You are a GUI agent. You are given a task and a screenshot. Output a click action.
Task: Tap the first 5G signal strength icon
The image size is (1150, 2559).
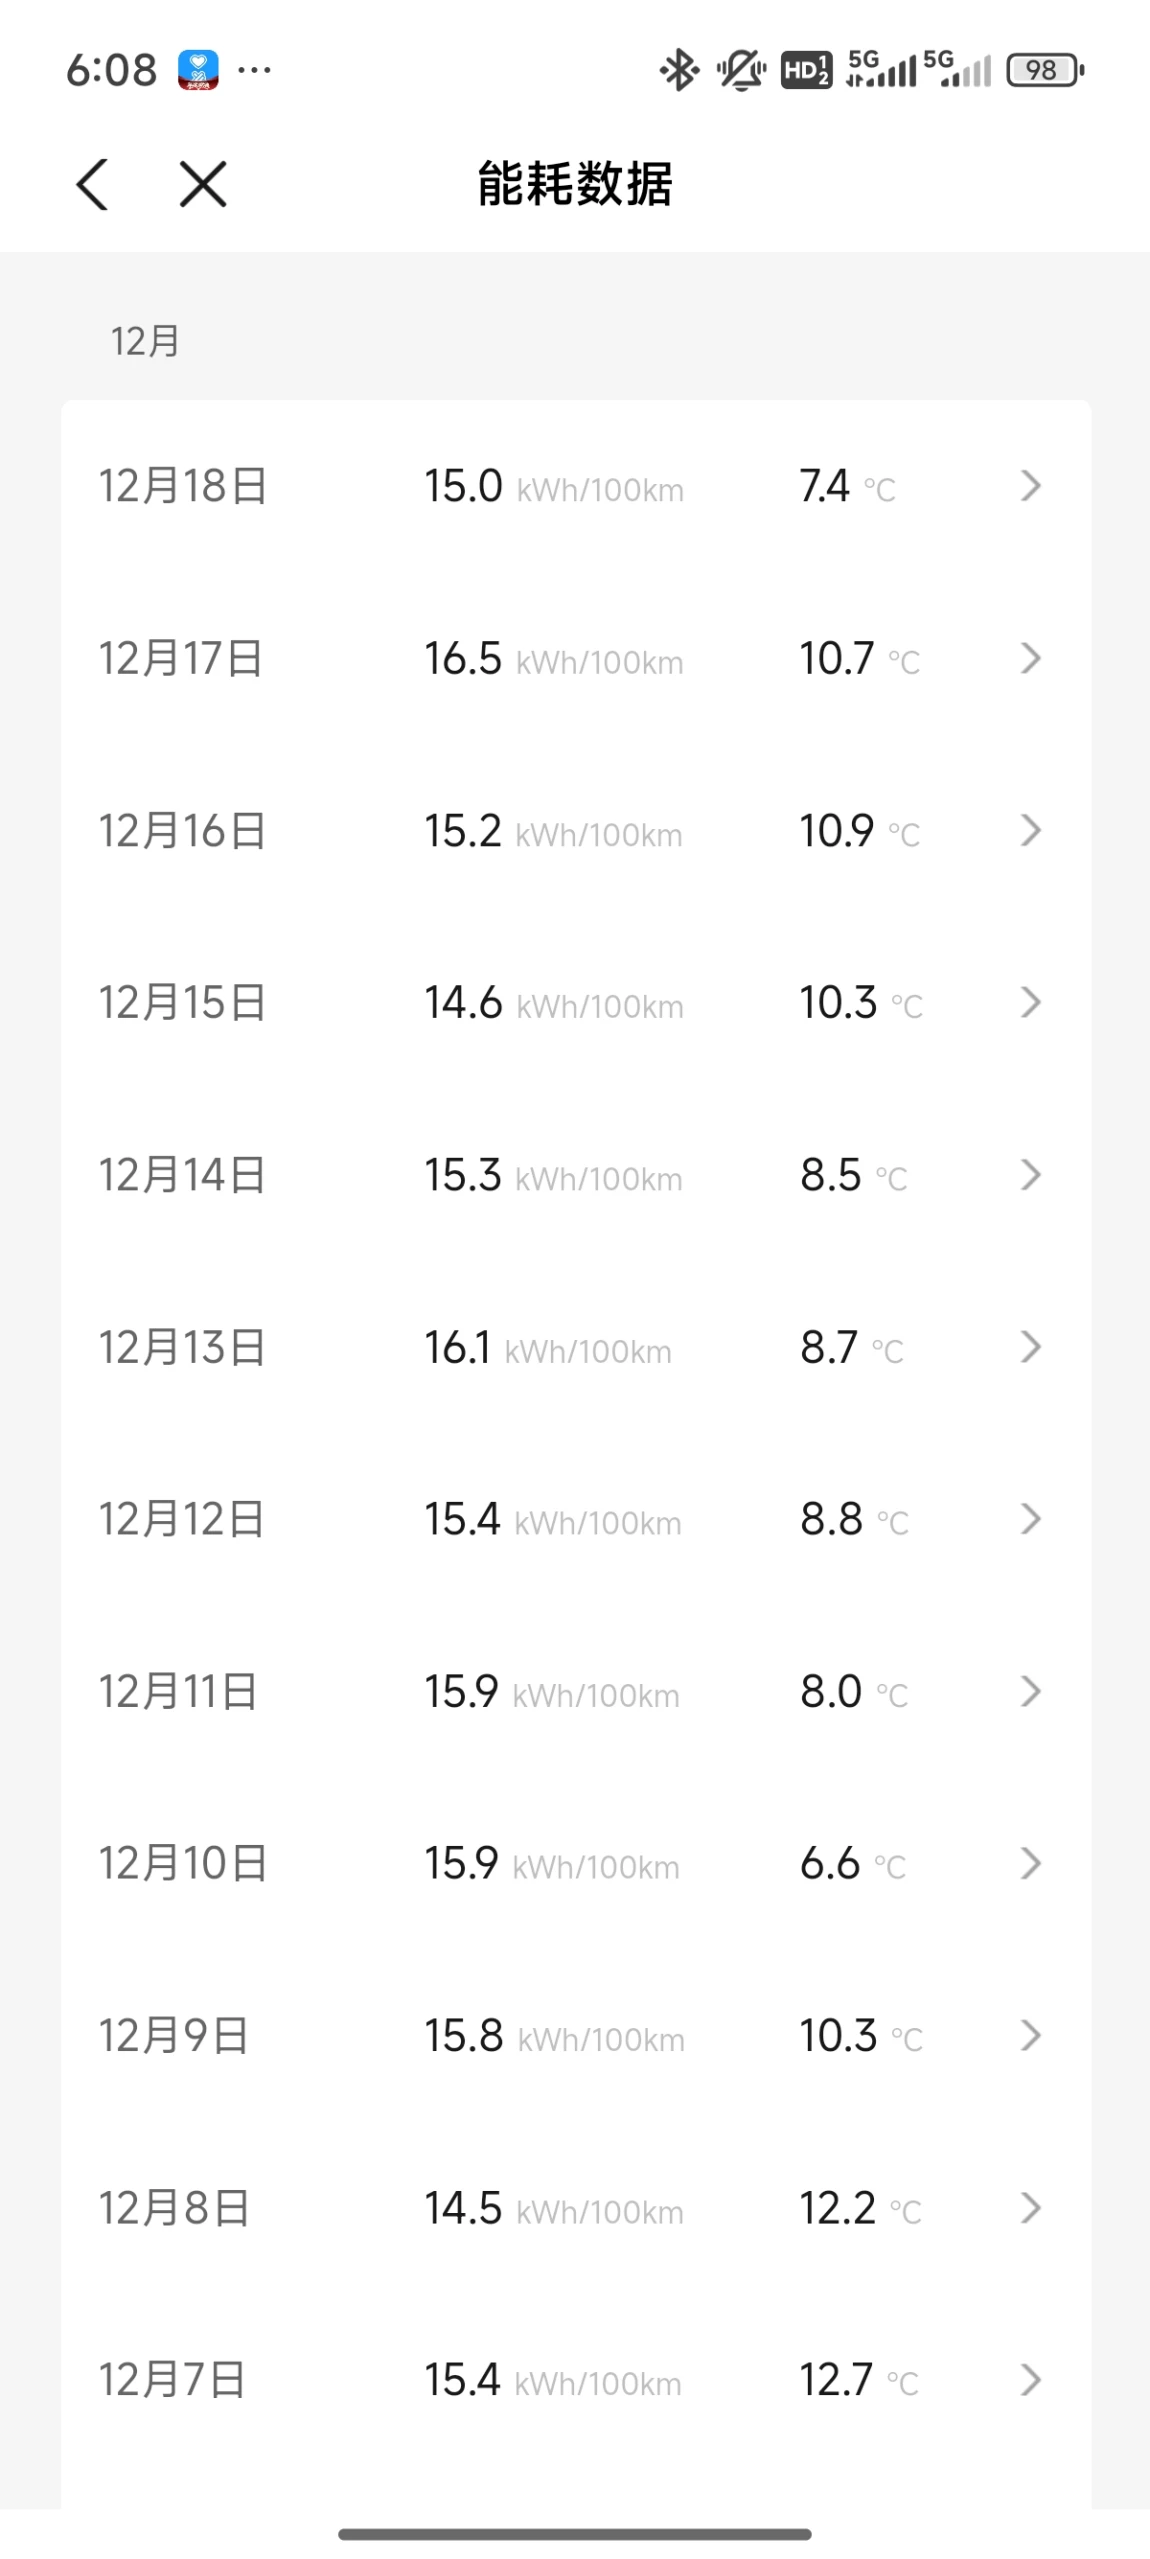click(880, 70)
